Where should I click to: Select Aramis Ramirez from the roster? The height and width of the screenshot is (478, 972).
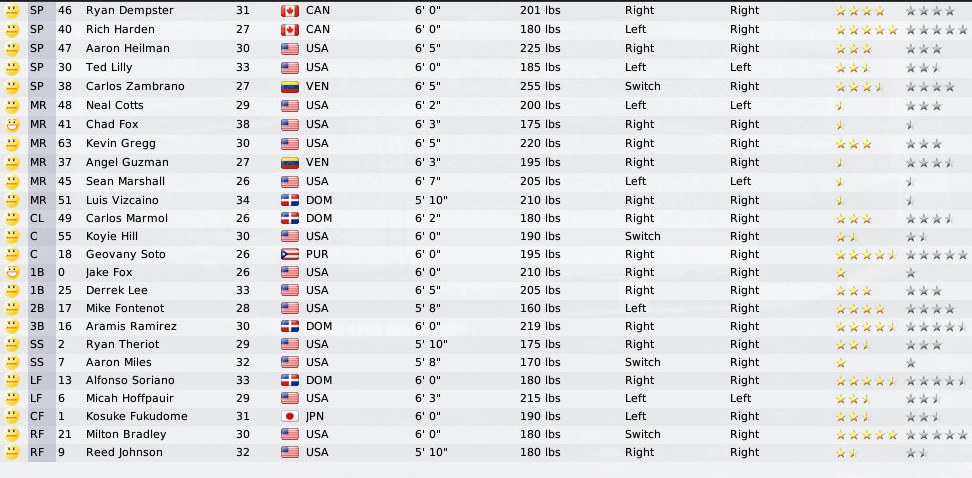(131, 327)
